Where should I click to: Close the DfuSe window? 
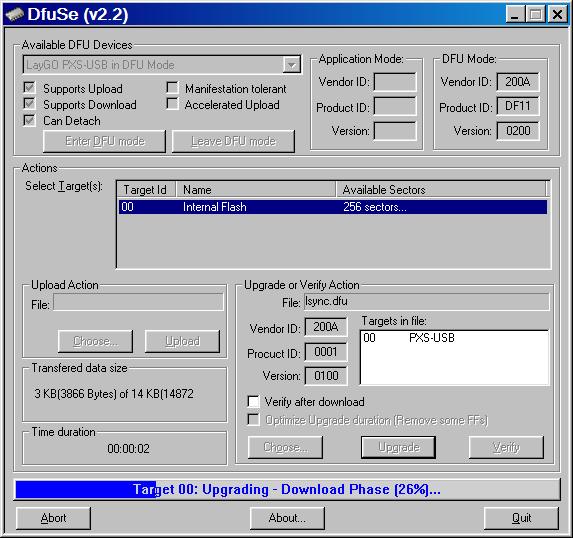coord(557,15)
